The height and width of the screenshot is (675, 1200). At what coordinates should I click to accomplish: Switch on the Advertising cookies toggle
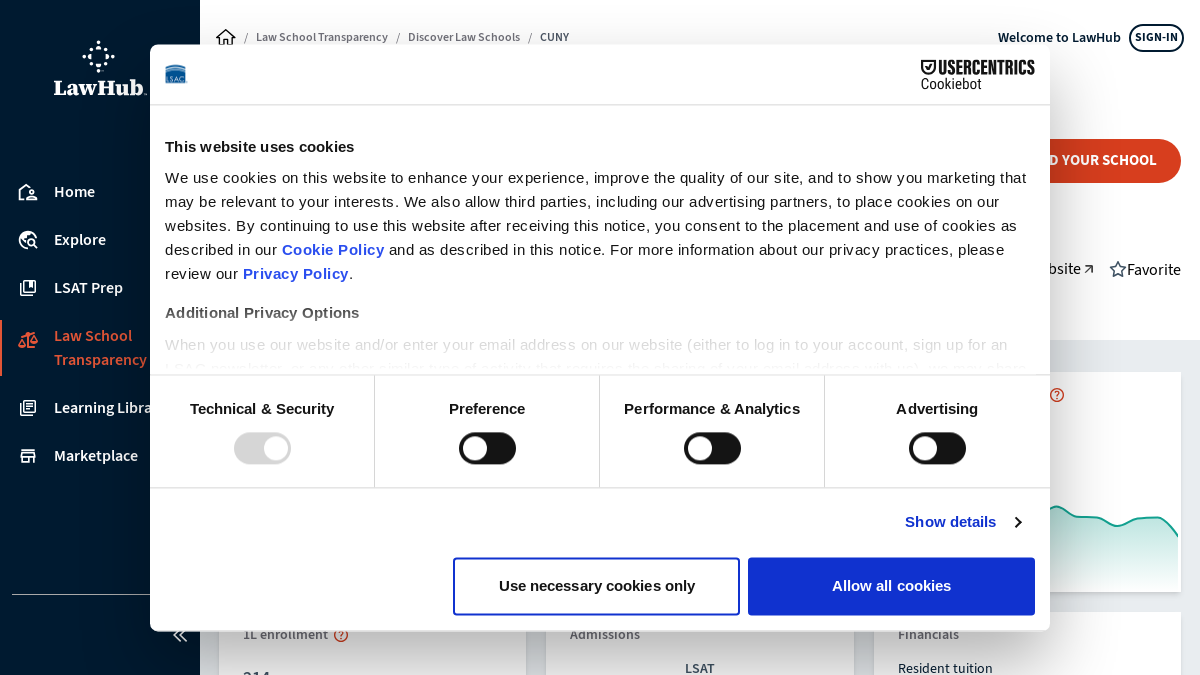[x=937, y=448]
